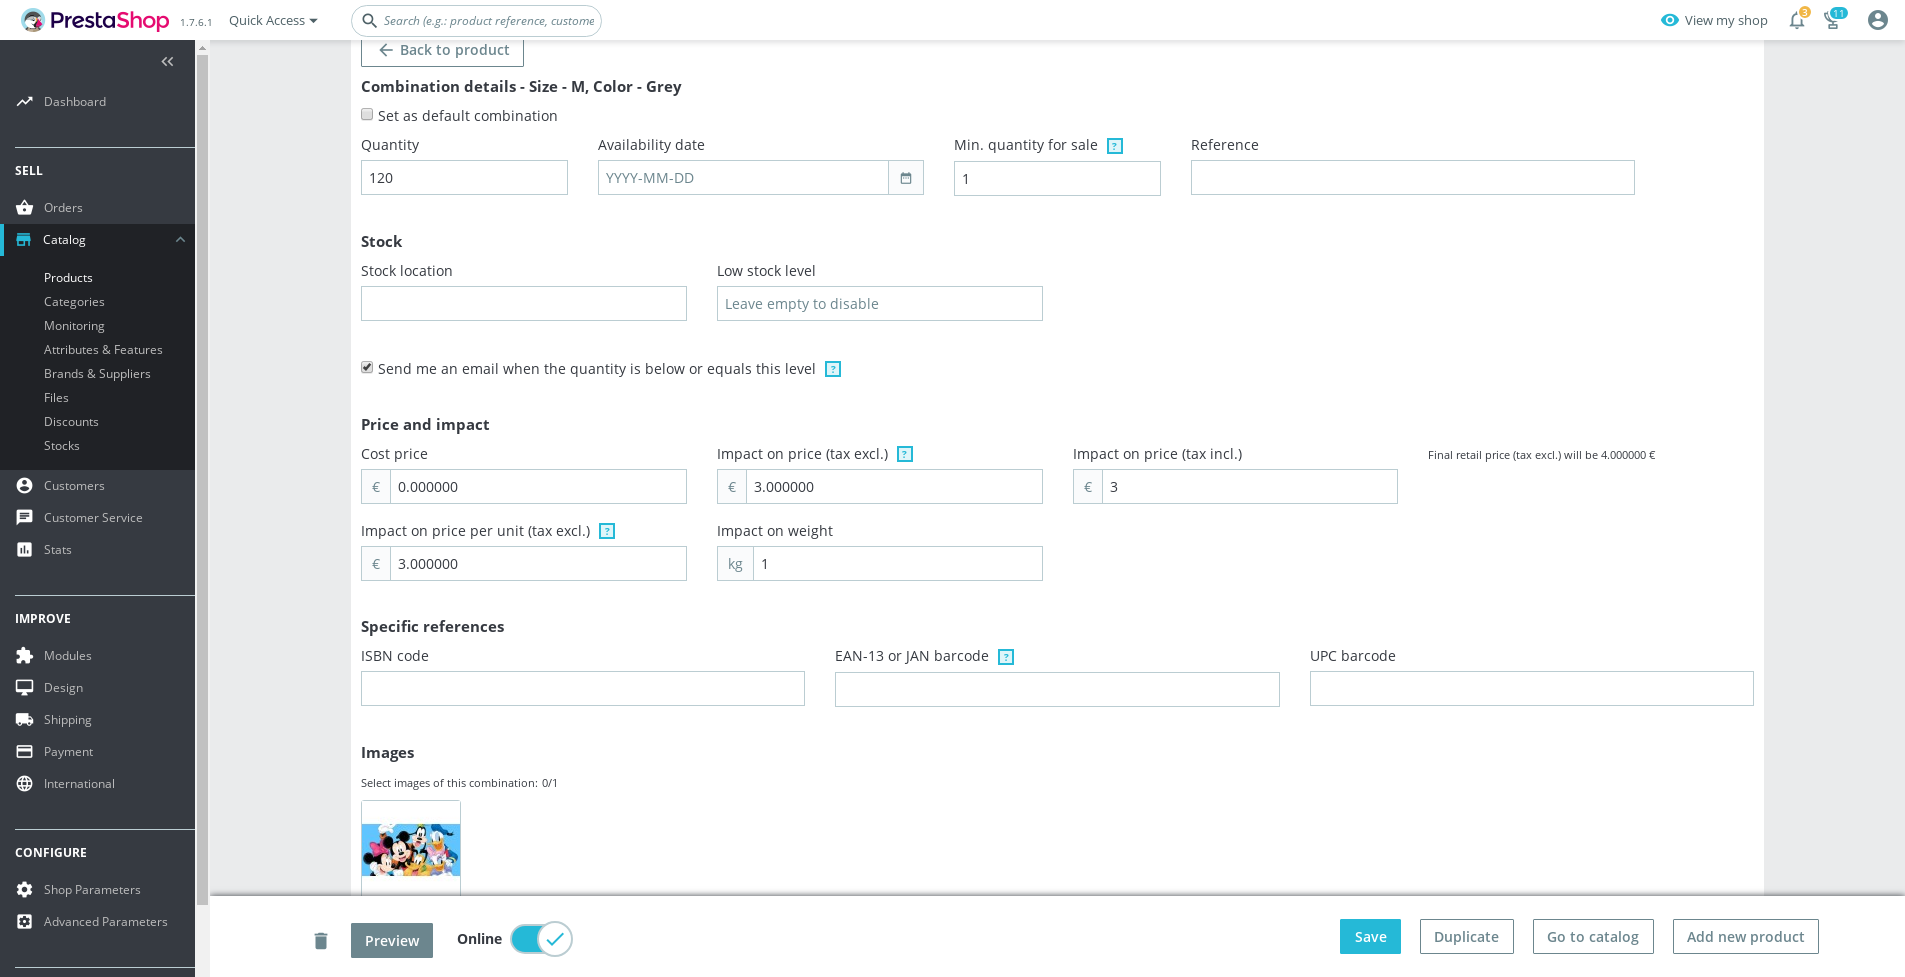Collapse the sidebar with the double chevron

point(167,61)
